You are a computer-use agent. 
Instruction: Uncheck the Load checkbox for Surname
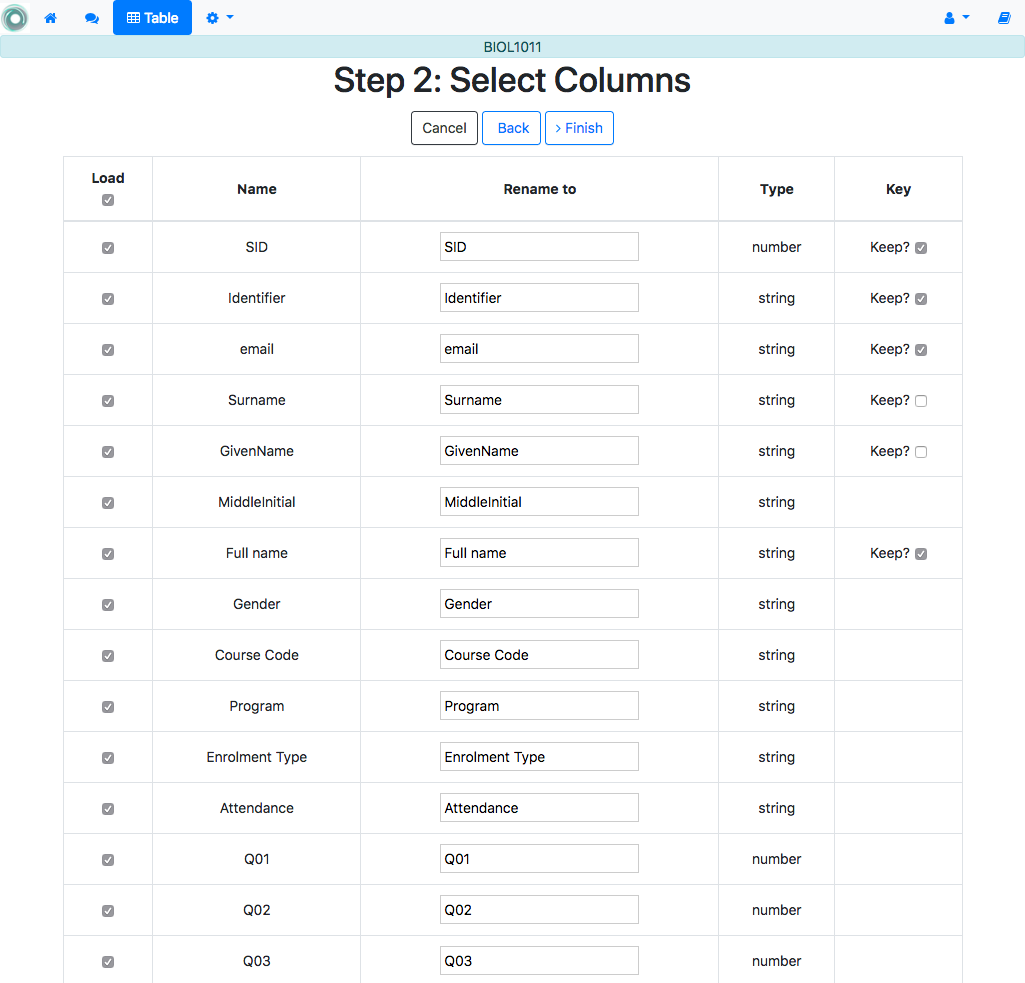click(108, 401)
